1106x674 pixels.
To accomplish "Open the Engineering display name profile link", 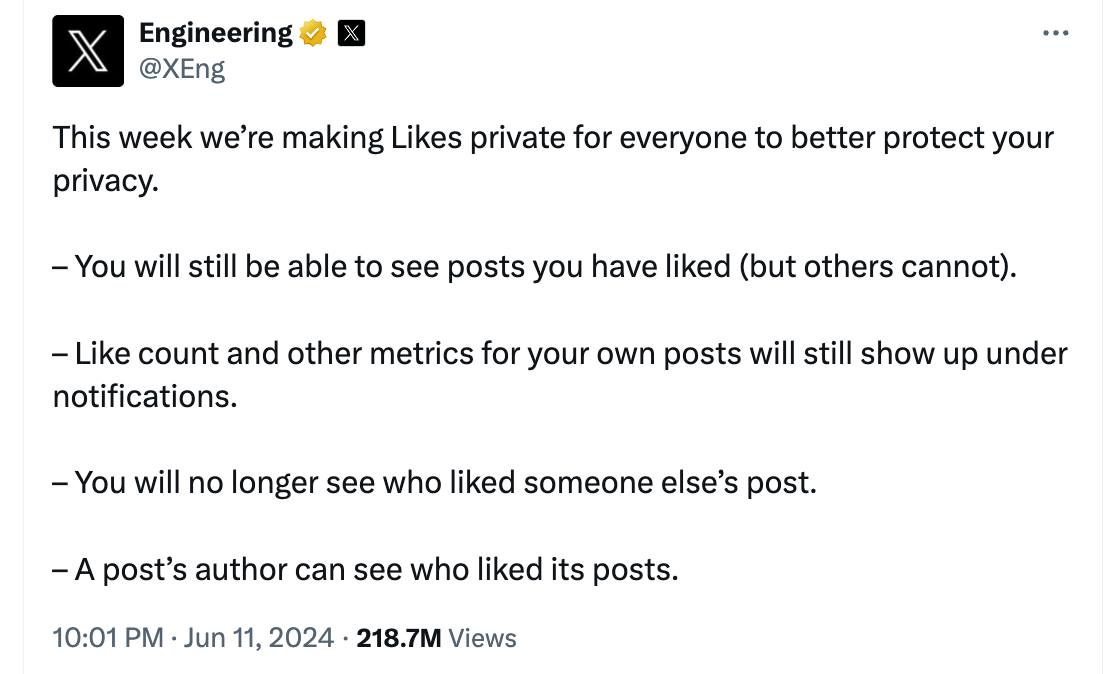I will click(x=215, y=33).
